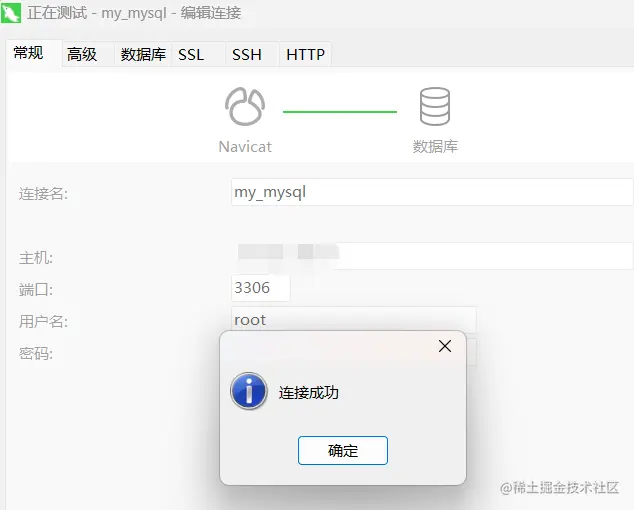Confirm with the 确定 button
The width and height of the screenshot is (634, 510).
[343, 451]
